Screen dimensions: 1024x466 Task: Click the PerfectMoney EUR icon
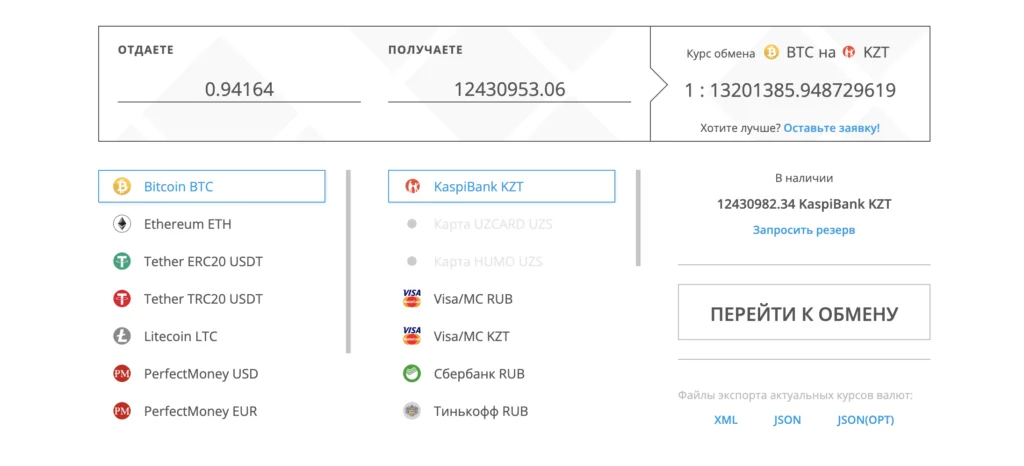click(x=122, y=412)
